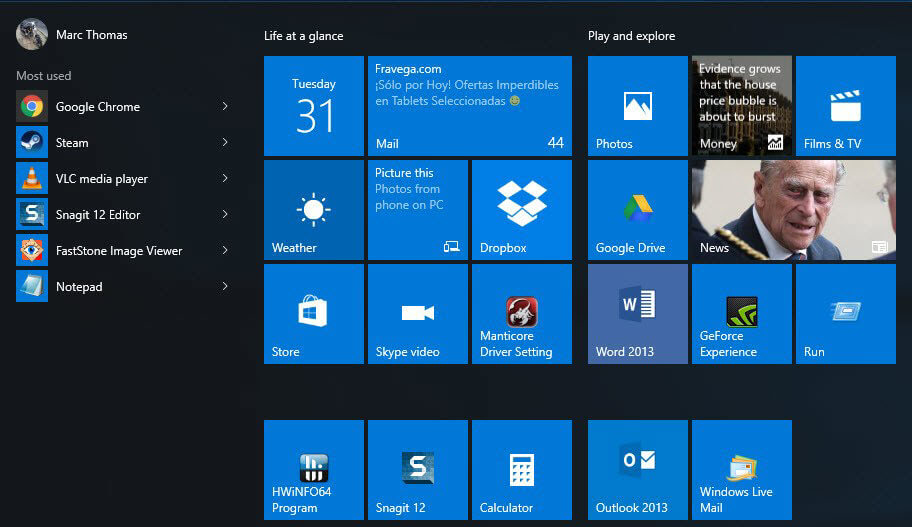Image resolution: width=912 pixels, height=527 pixels.
Task: Launch the HWiNFO64 Program tile
Action: 314,470
